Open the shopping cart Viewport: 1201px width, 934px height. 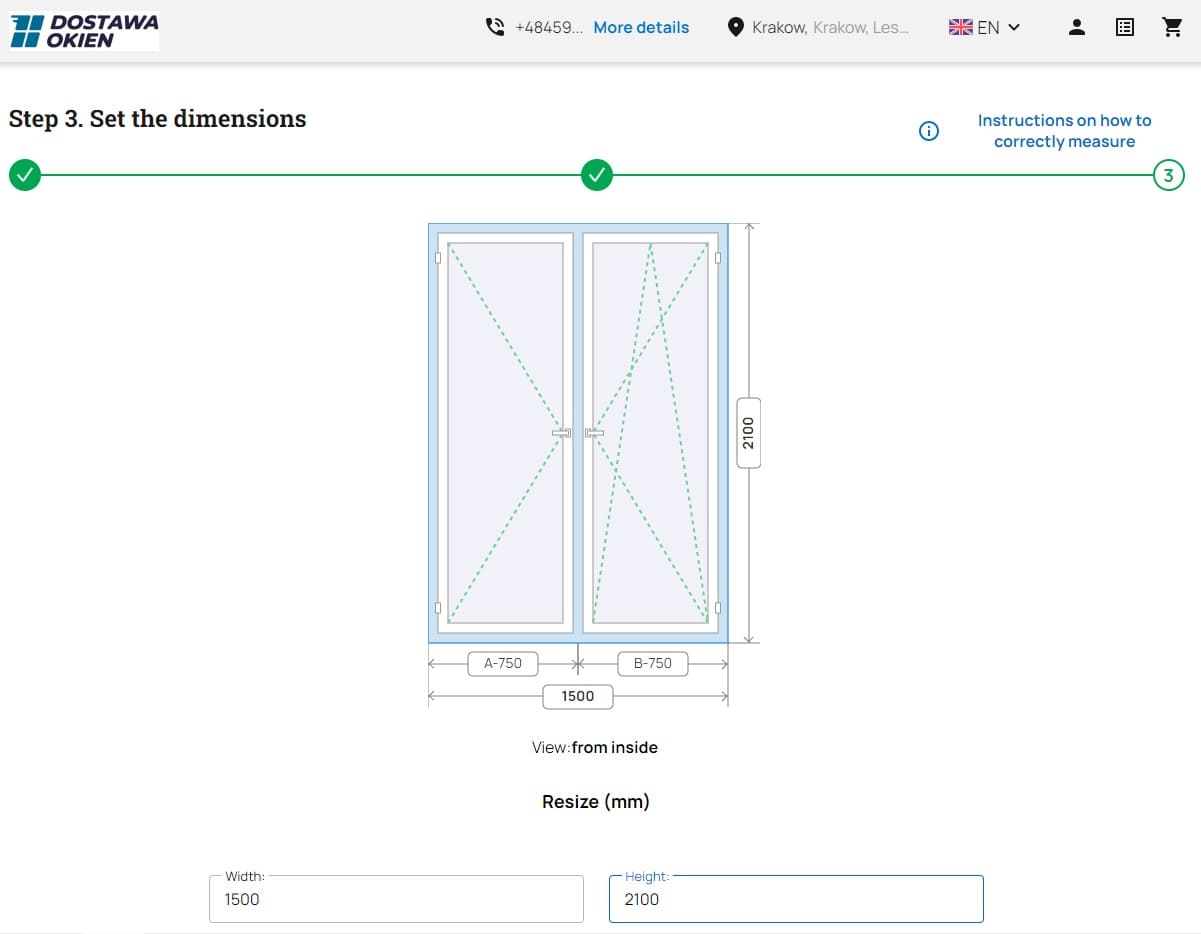point(1173,27)
